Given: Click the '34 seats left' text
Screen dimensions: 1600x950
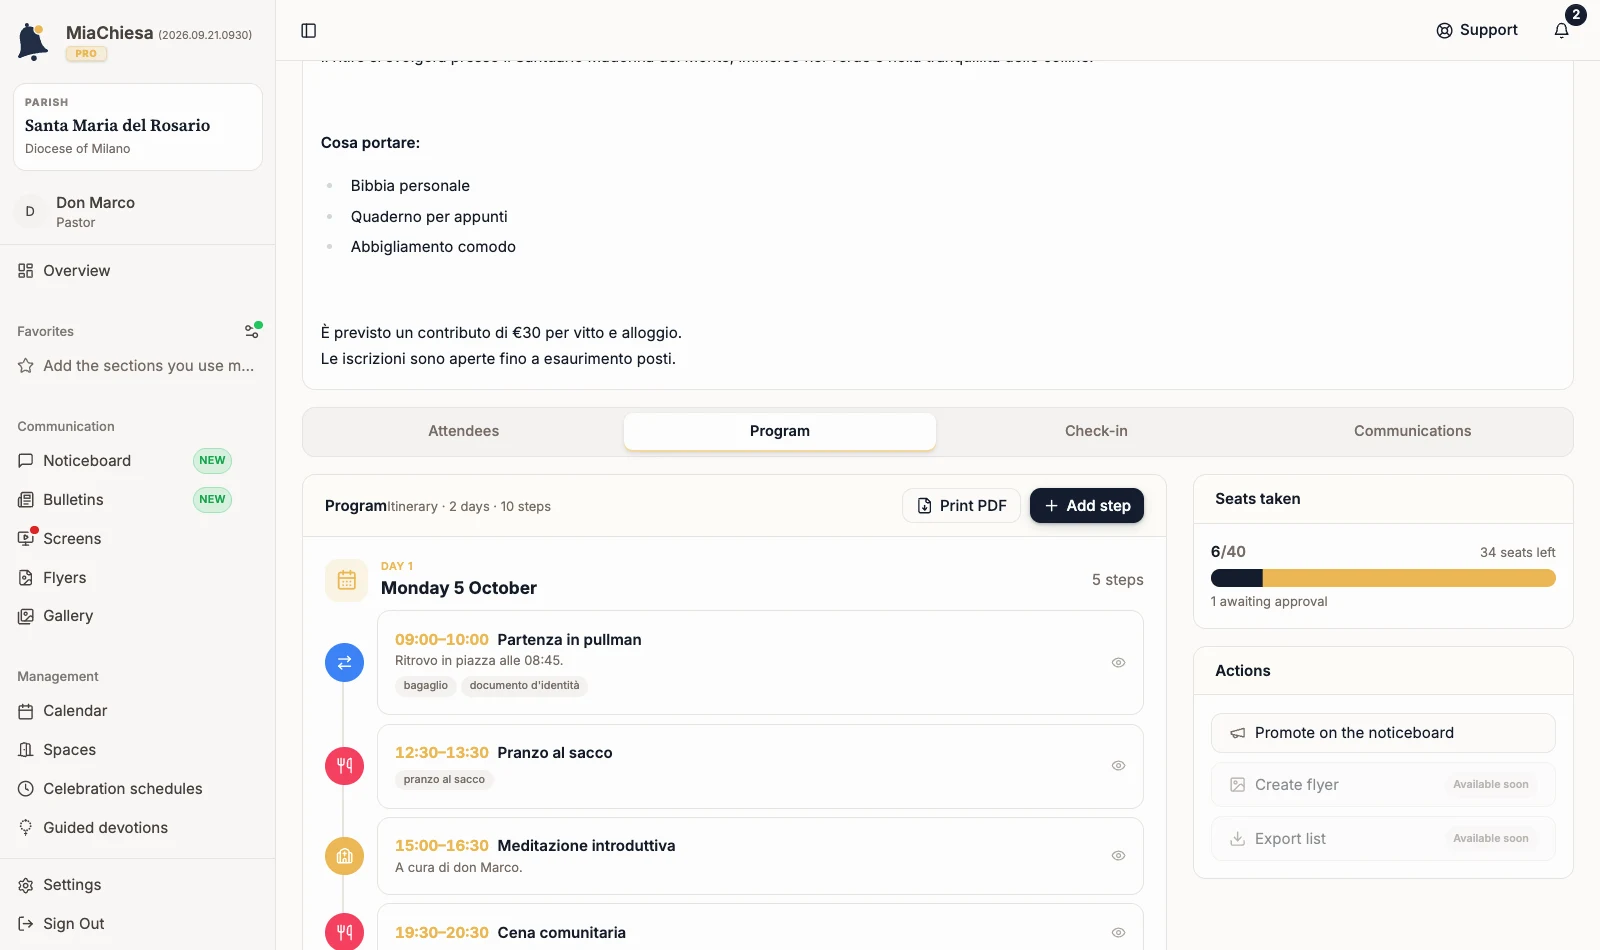Looking at the screenshot, I should (1518, 553).
